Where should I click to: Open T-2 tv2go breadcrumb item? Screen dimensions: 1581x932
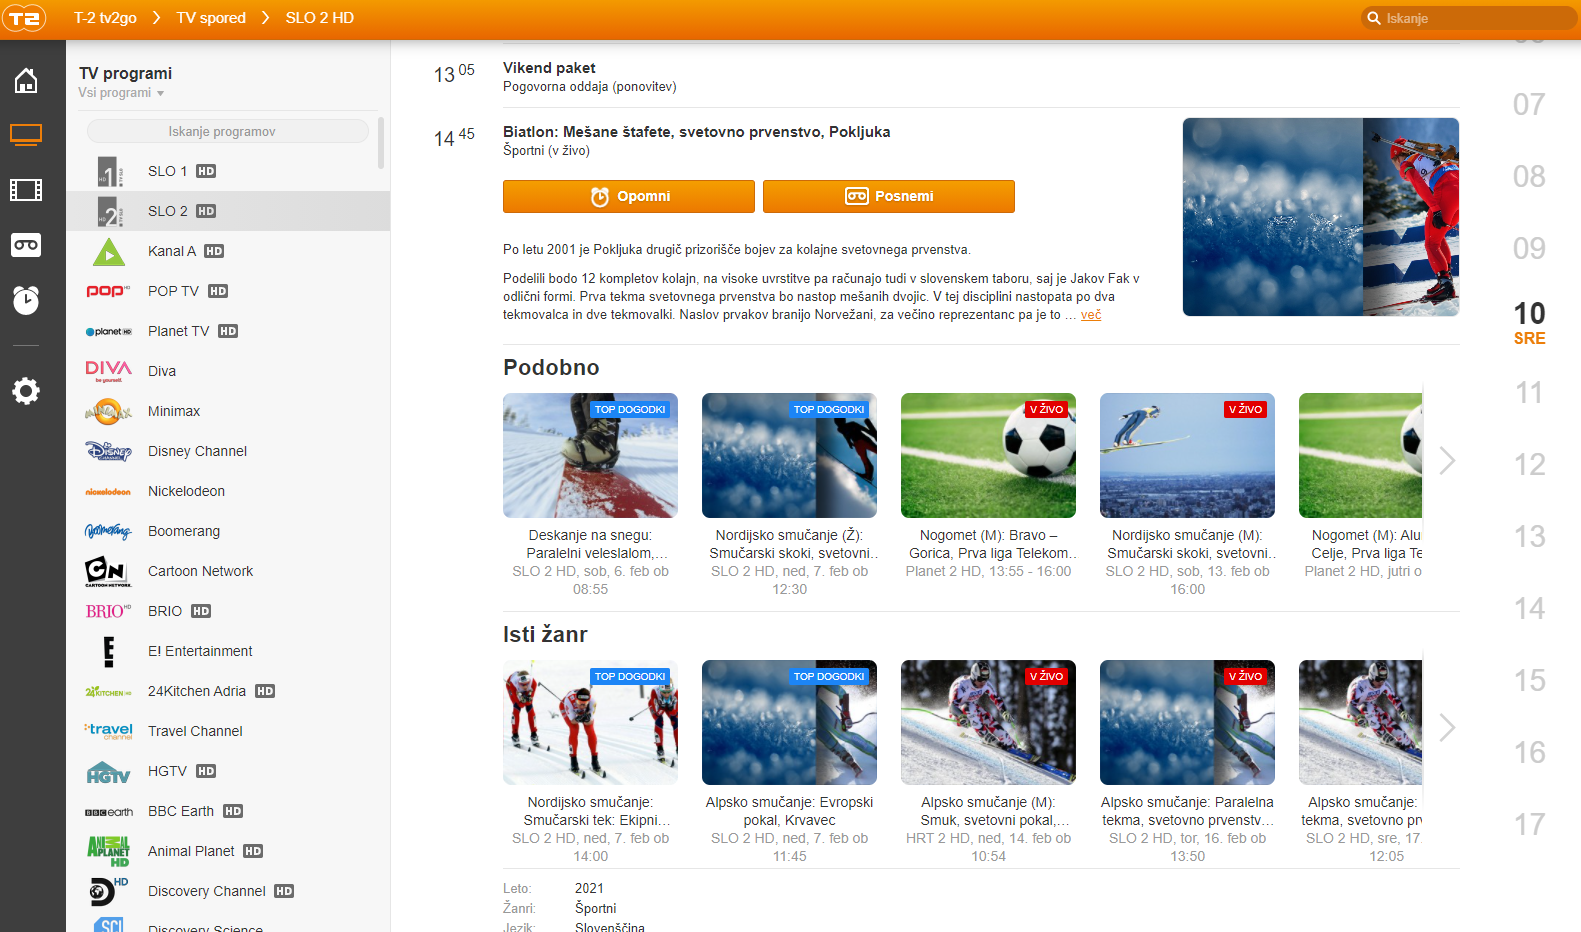pos(105,18)
